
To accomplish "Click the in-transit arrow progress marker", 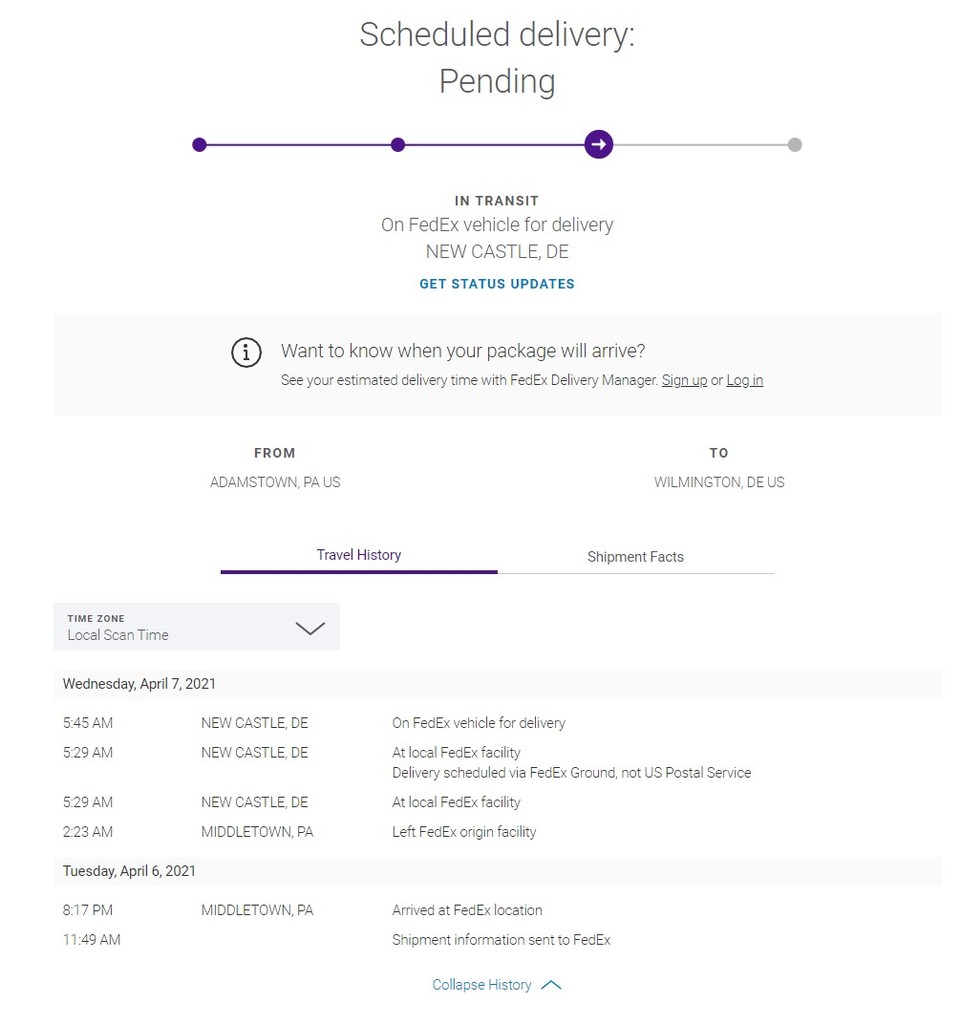I will [x=599, y=144].
